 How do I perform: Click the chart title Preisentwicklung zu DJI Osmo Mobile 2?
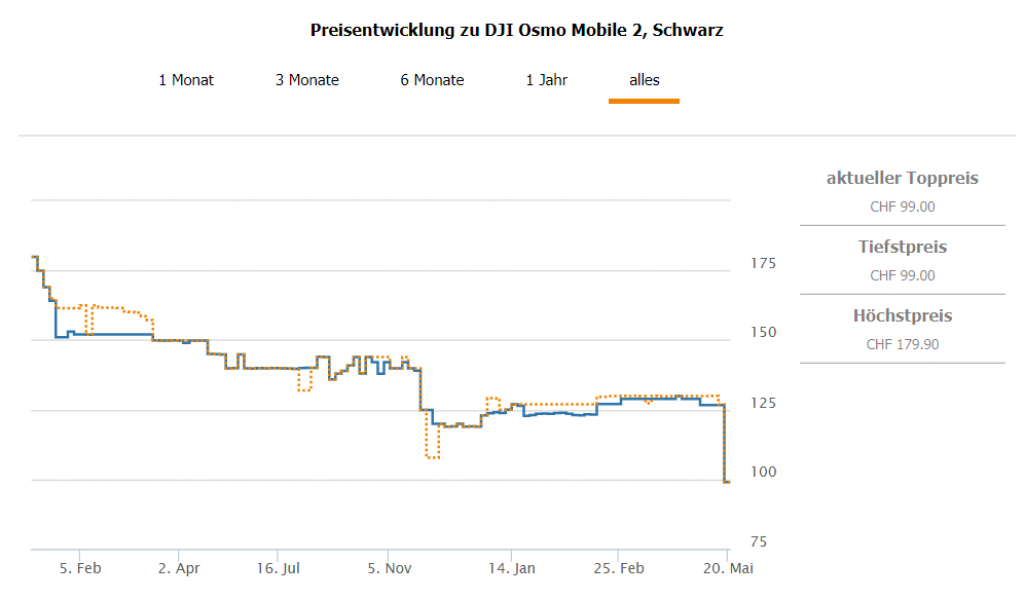(517, 30)
